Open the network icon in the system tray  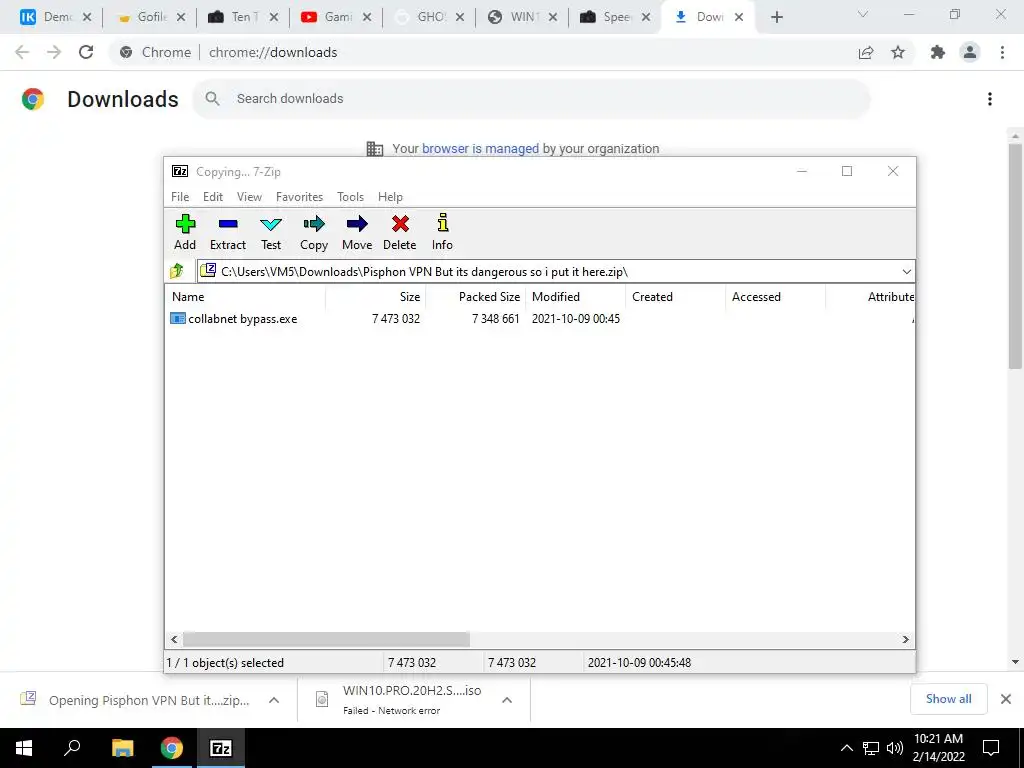click(871, 748)
